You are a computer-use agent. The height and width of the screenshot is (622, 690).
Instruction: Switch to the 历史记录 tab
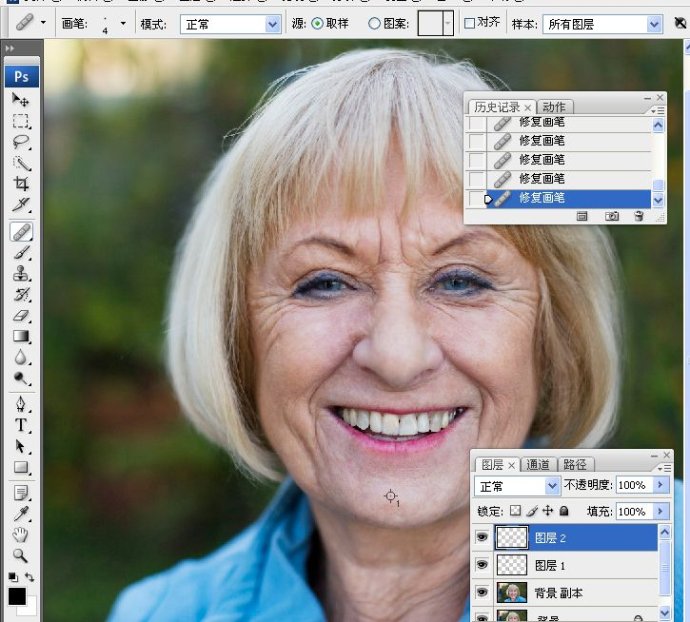point(501,107)
